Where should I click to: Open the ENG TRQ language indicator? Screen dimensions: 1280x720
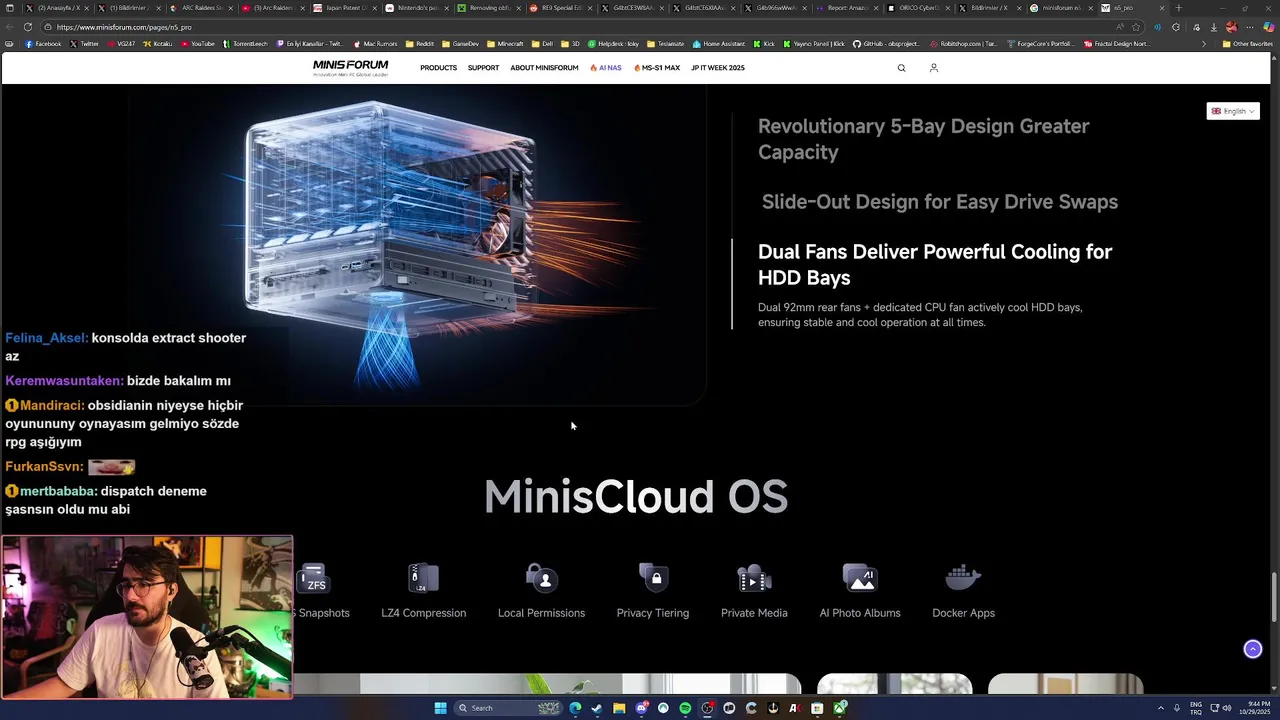coord(1196,708)
